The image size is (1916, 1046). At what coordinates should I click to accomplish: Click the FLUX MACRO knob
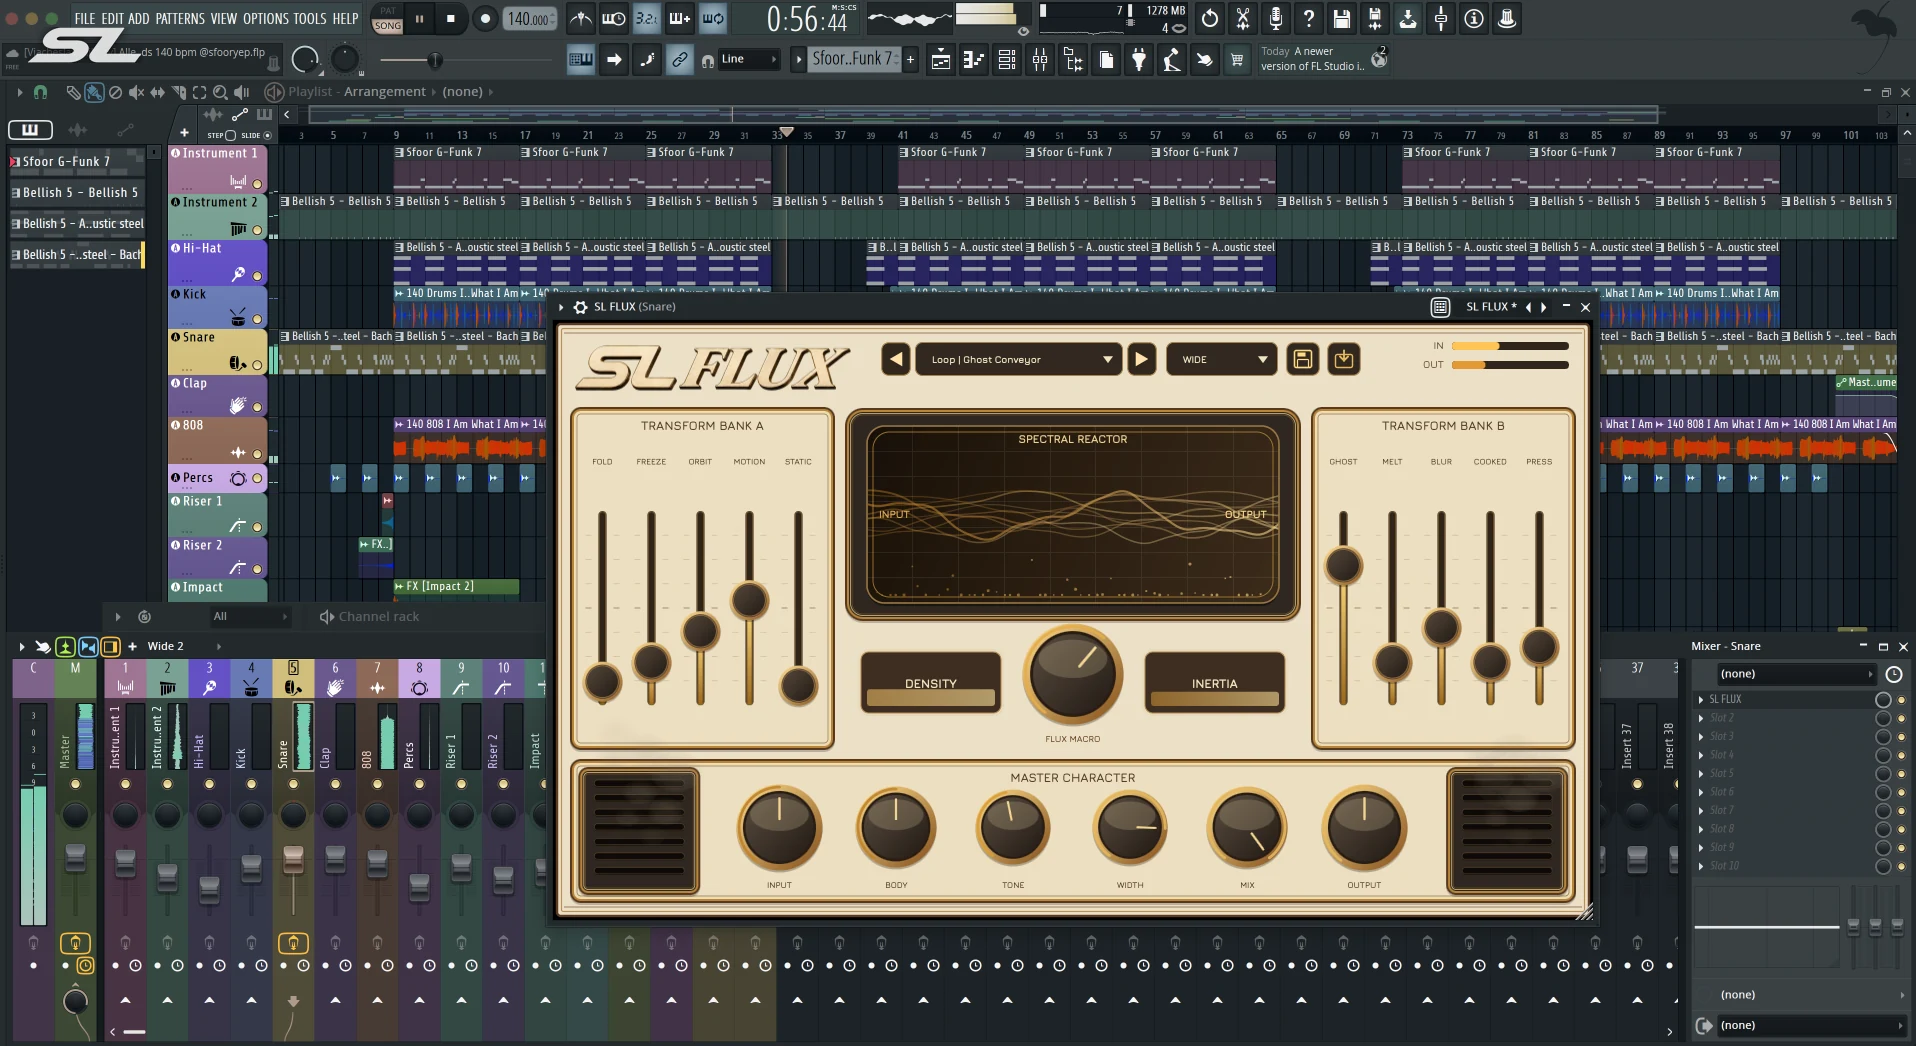1073,675
